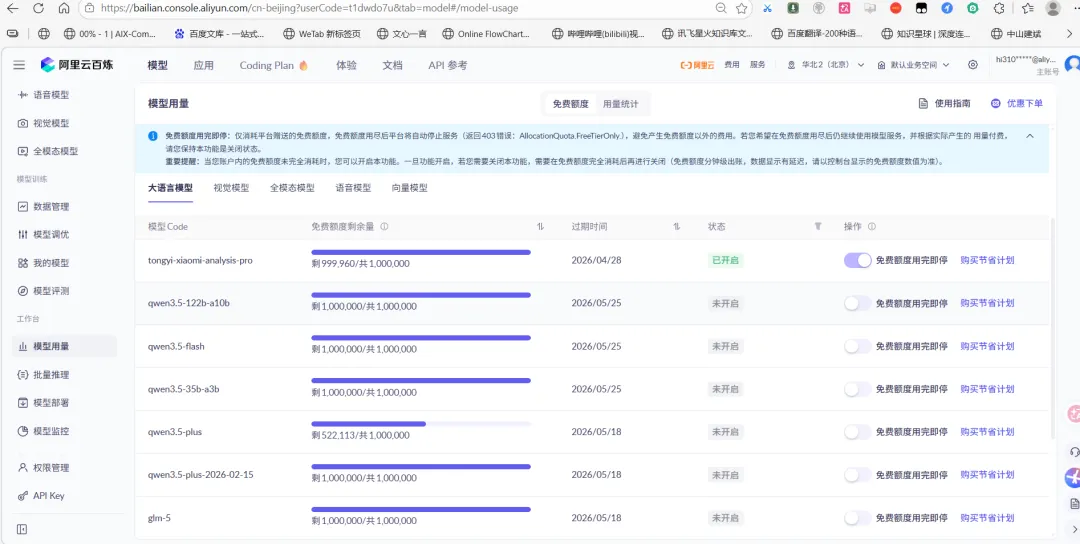Click the 服务 link in top bar
This screenshot has height=544, width=1080.
[758, 65]
